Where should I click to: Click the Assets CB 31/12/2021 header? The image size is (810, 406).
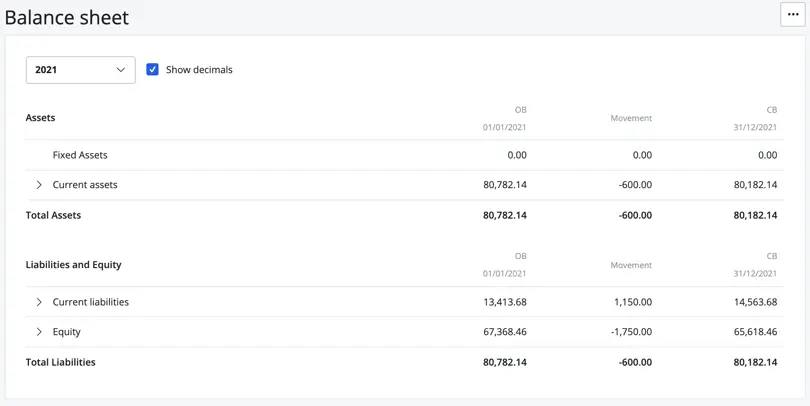755,118
